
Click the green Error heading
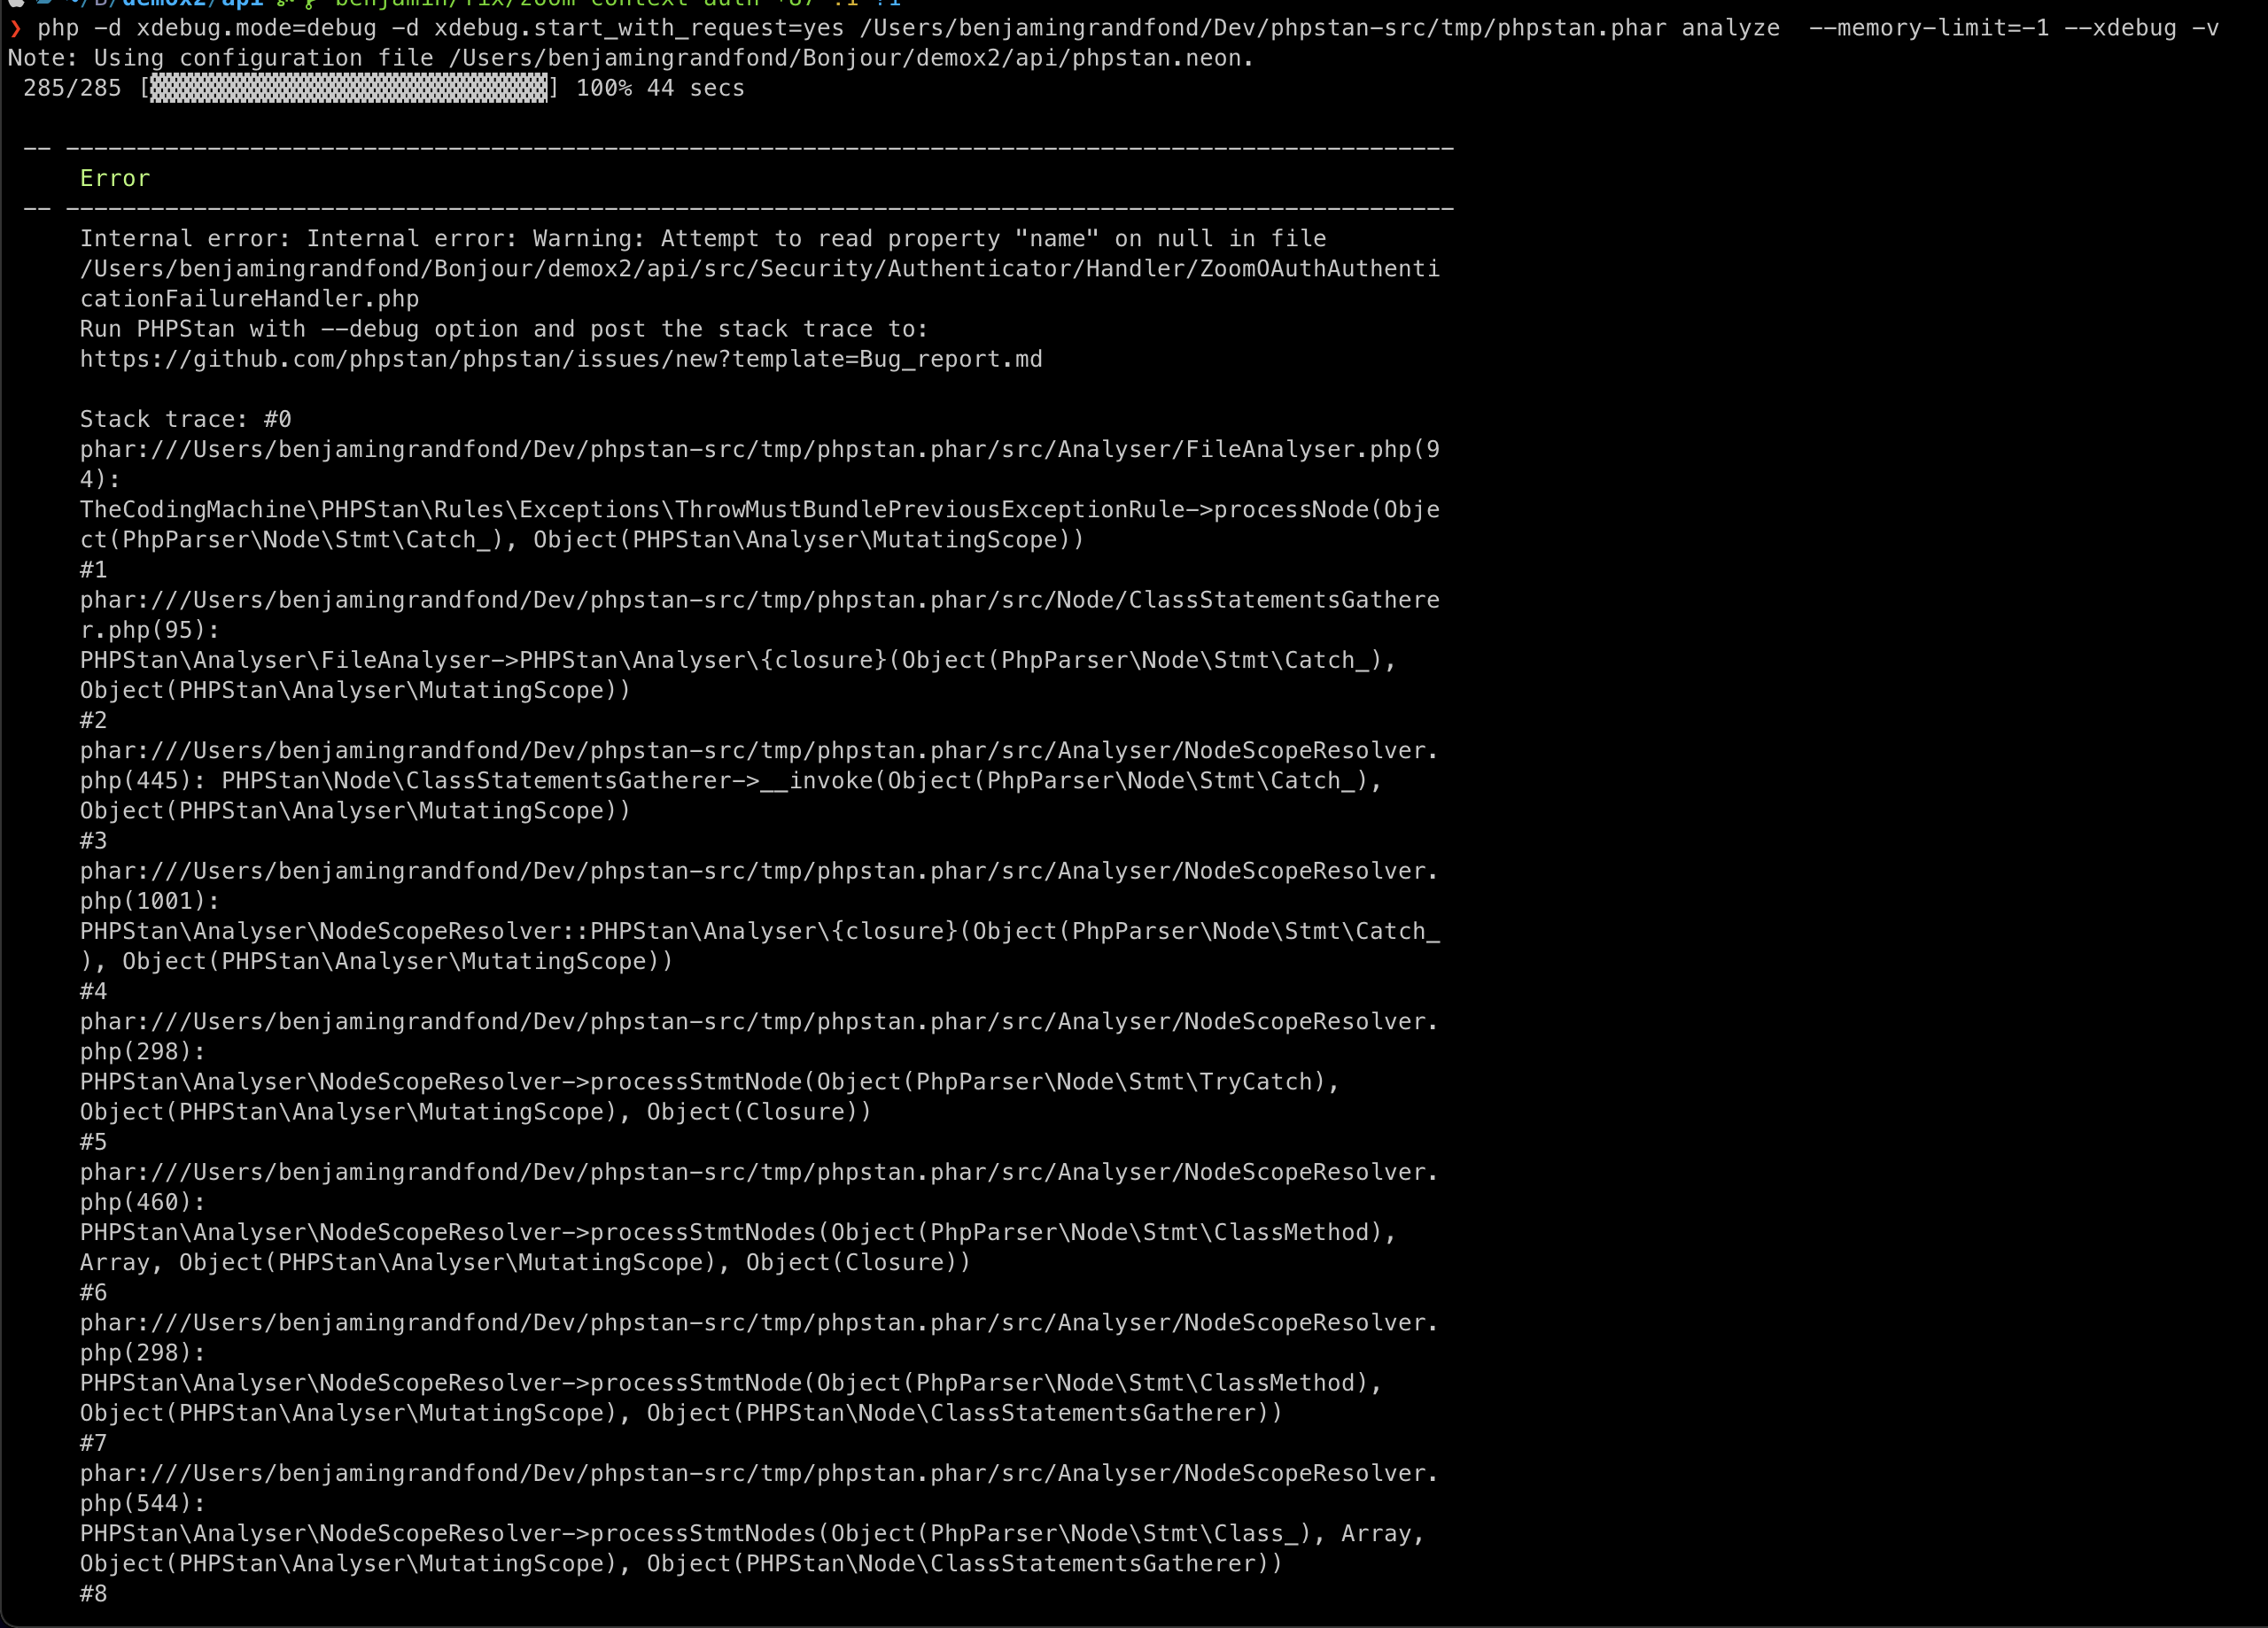[114, 178]
